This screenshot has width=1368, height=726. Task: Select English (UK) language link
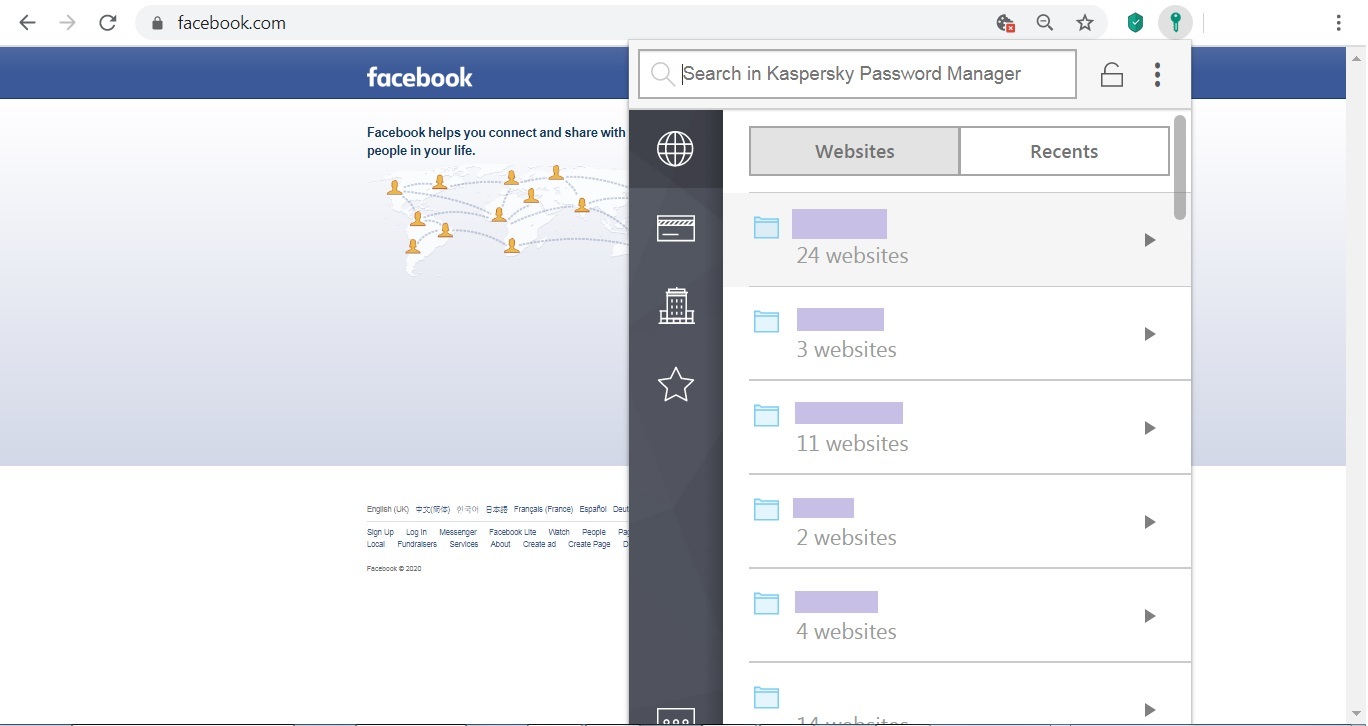(388, 509)
